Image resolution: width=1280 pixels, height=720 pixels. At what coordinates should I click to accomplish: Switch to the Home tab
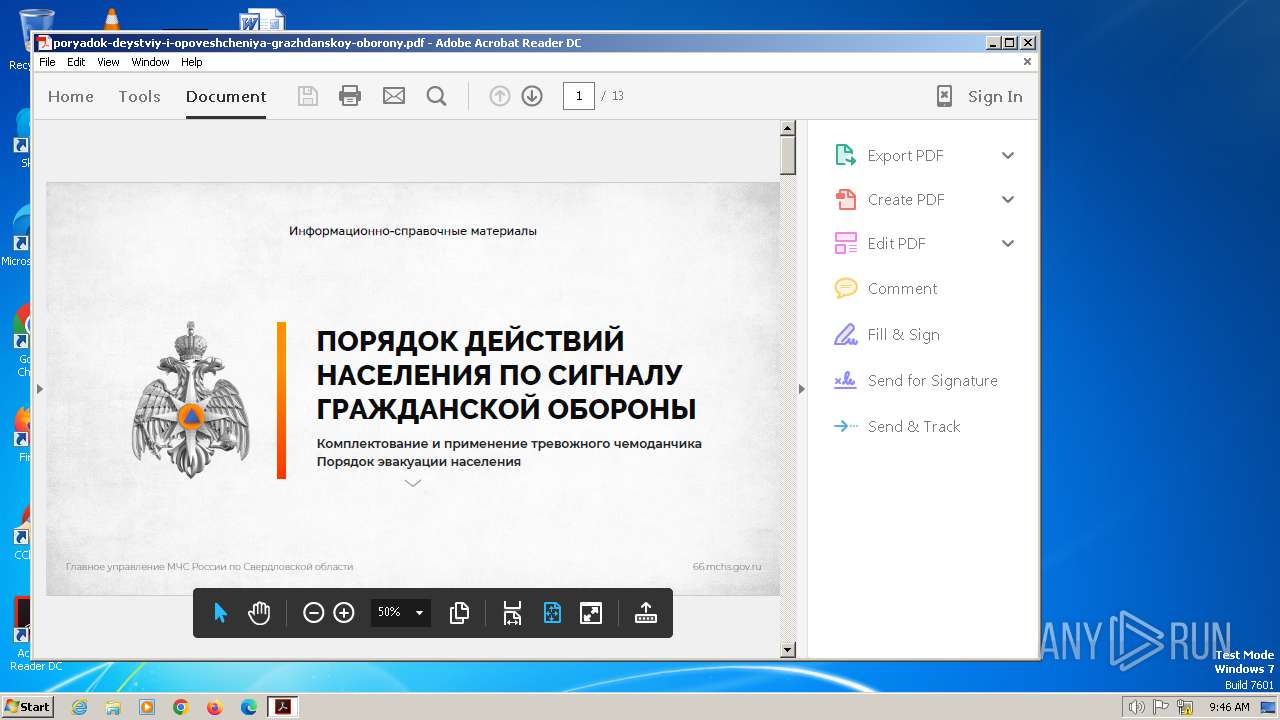pos(71,96)
